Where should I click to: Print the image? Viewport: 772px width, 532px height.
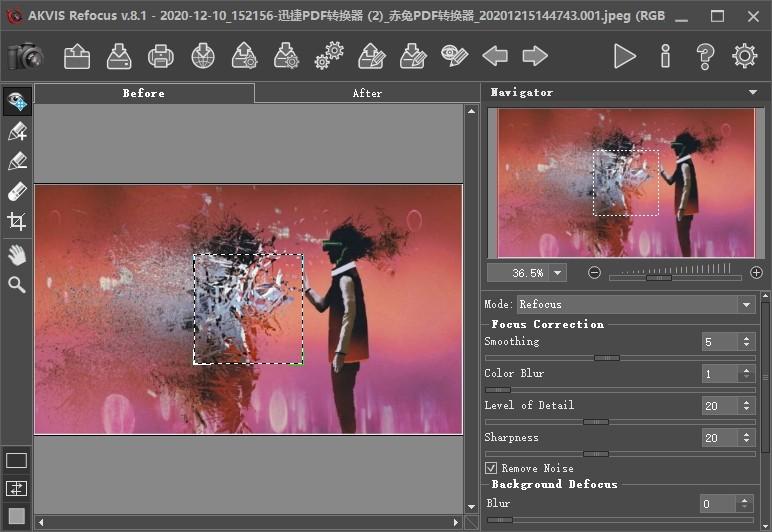click(x=161, y=56)
